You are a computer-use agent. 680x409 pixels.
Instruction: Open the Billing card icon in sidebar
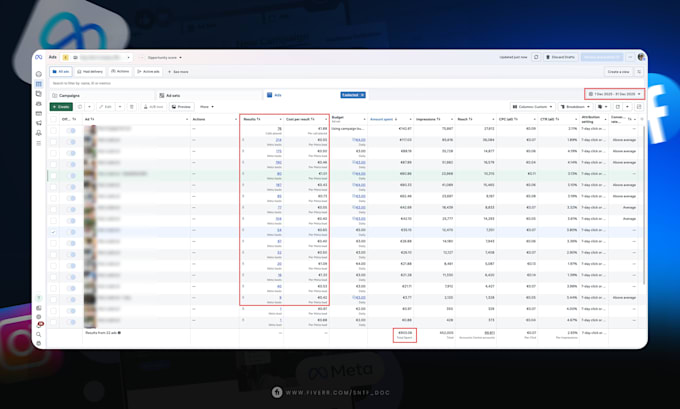point(39,113)
